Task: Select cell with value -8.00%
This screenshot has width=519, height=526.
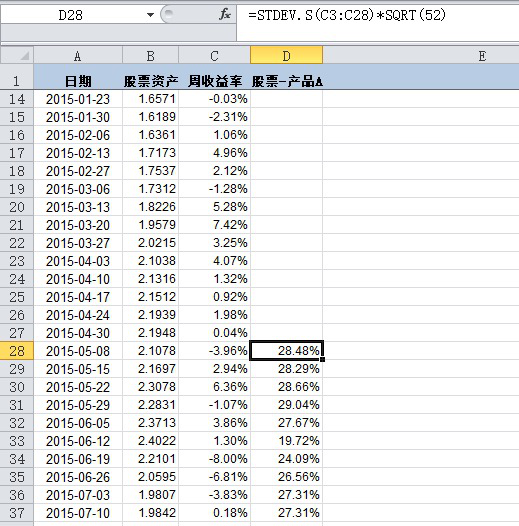Action: coord(215,459)
